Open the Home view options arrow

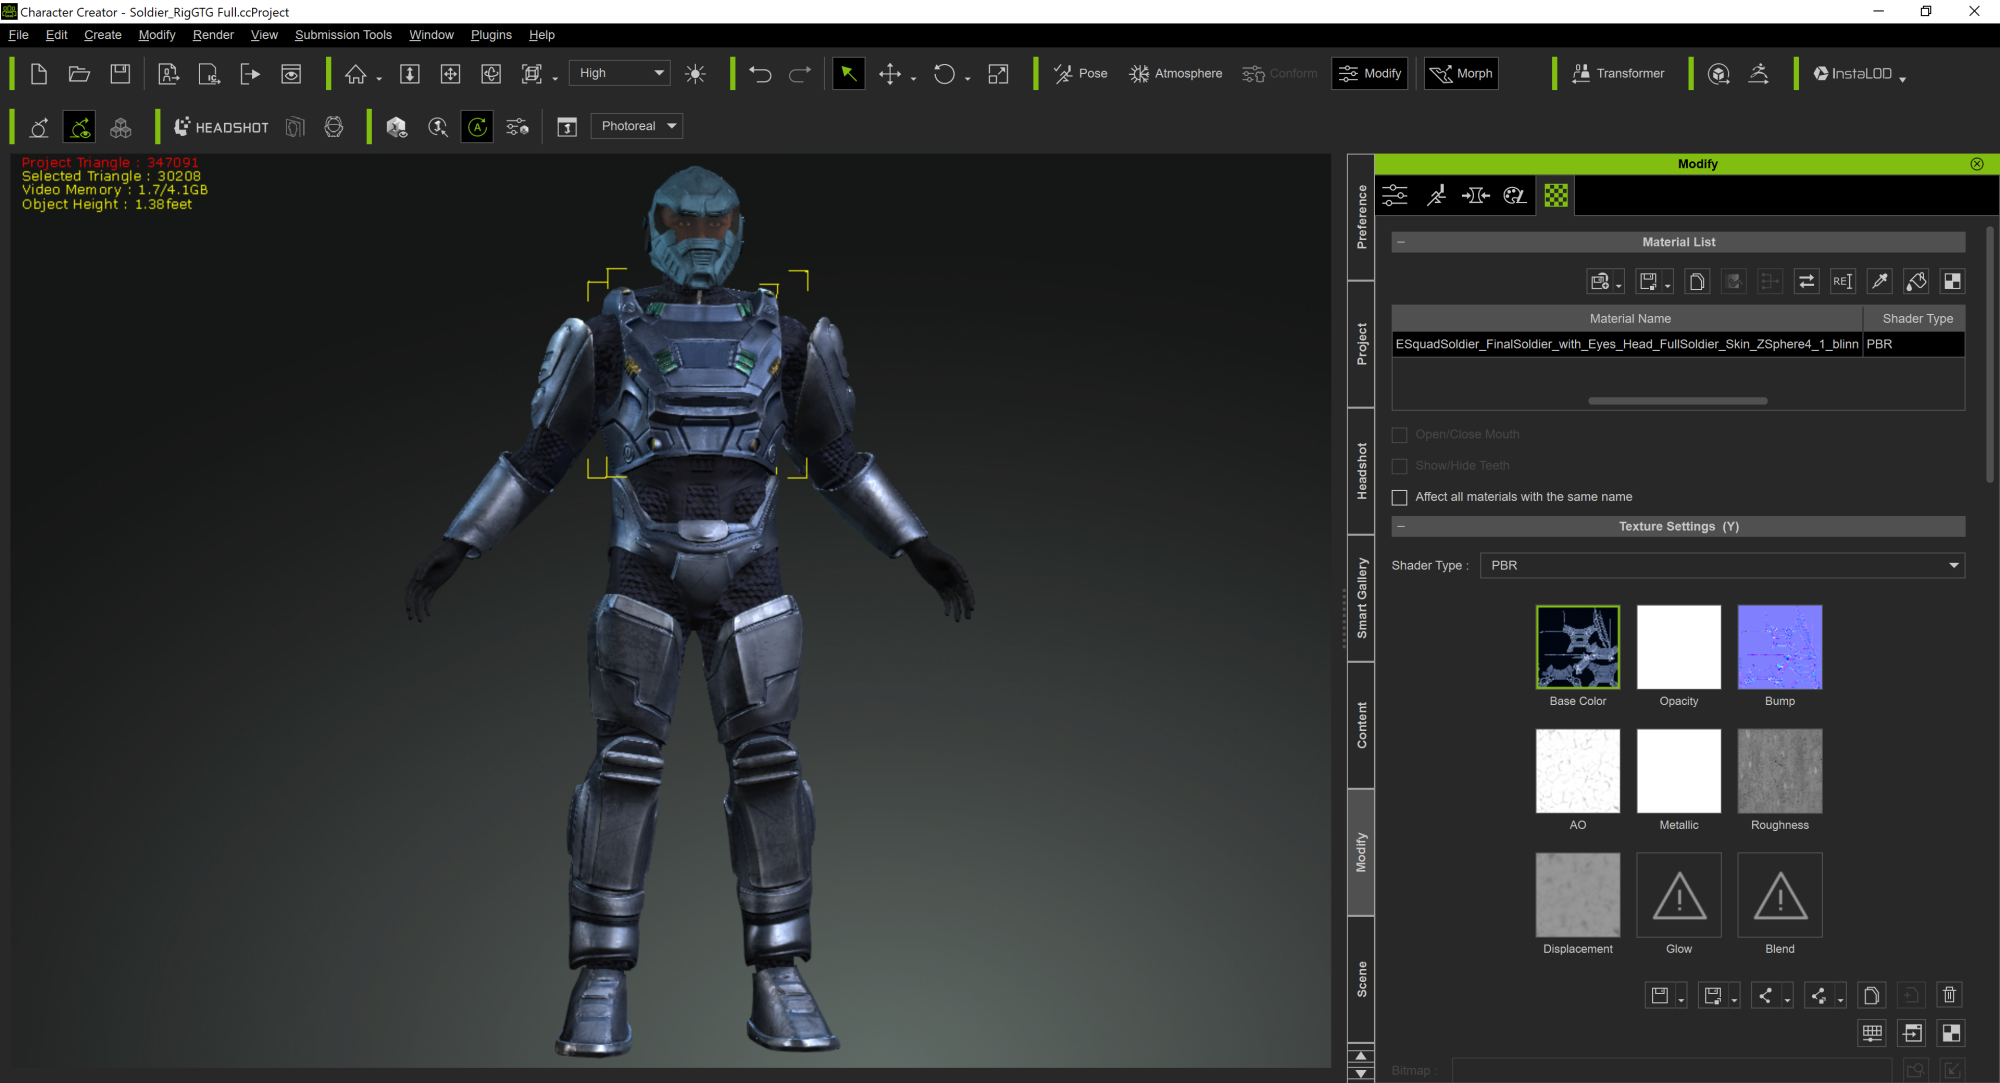click(379, 78)
